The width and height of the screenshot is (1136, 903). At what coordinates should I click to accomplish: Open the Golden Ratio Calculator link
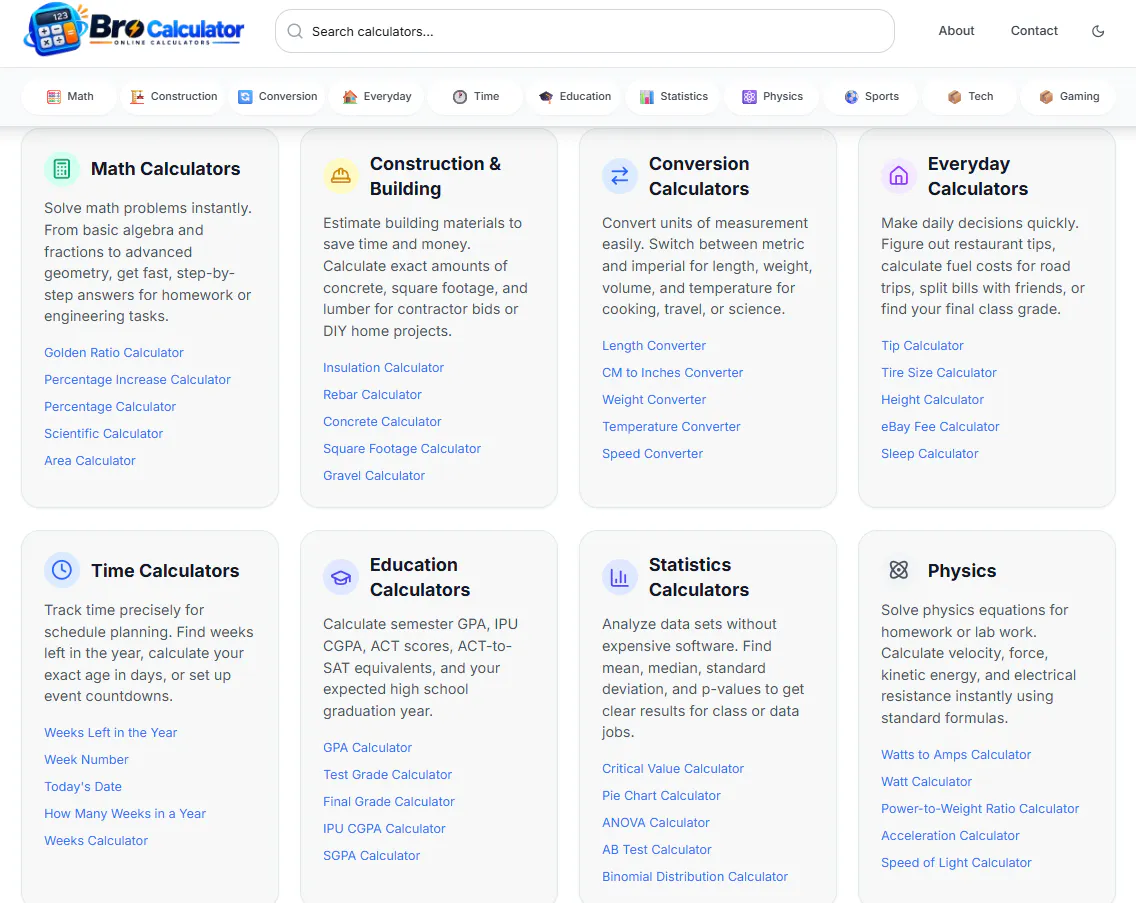(114, 353)
